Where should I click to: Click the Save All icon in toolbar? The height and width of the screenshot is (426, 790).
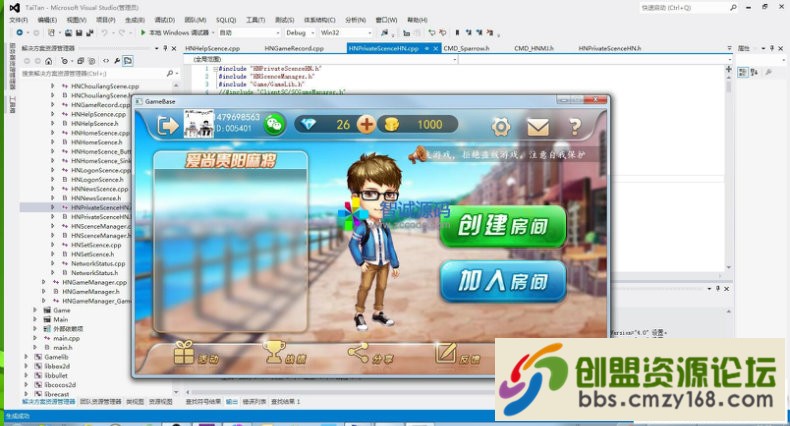click(90, 32)
